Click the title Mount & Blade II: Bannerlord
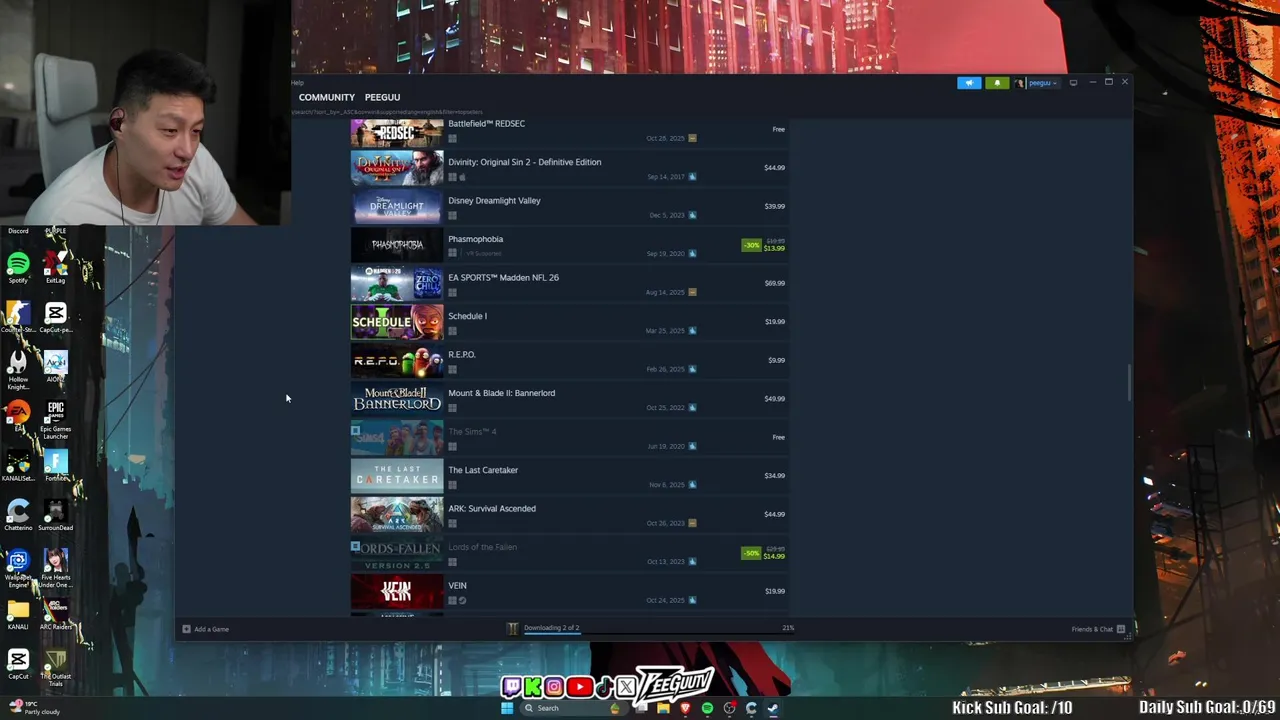Image resolution: width=1280 pixels, height=720 pixels. [x=501, y=393]
